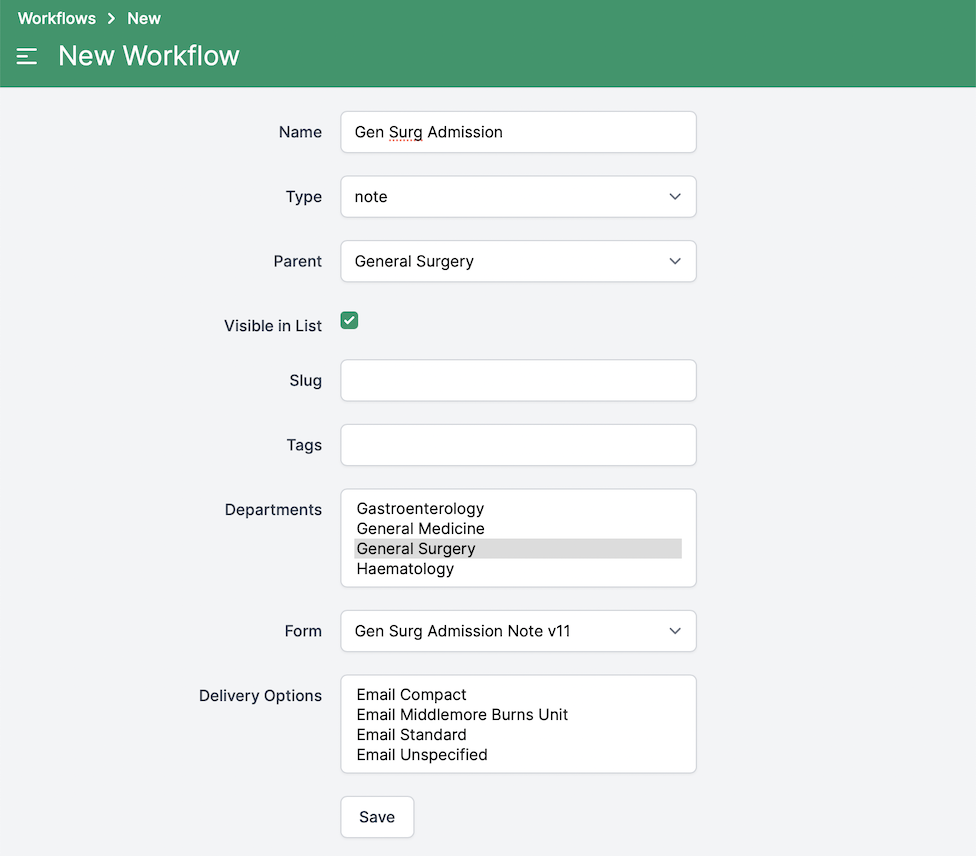The height and width of the screenshot is (856, 976).
Task: Focus the Tags input field
Action: click(x=518, y=445)
